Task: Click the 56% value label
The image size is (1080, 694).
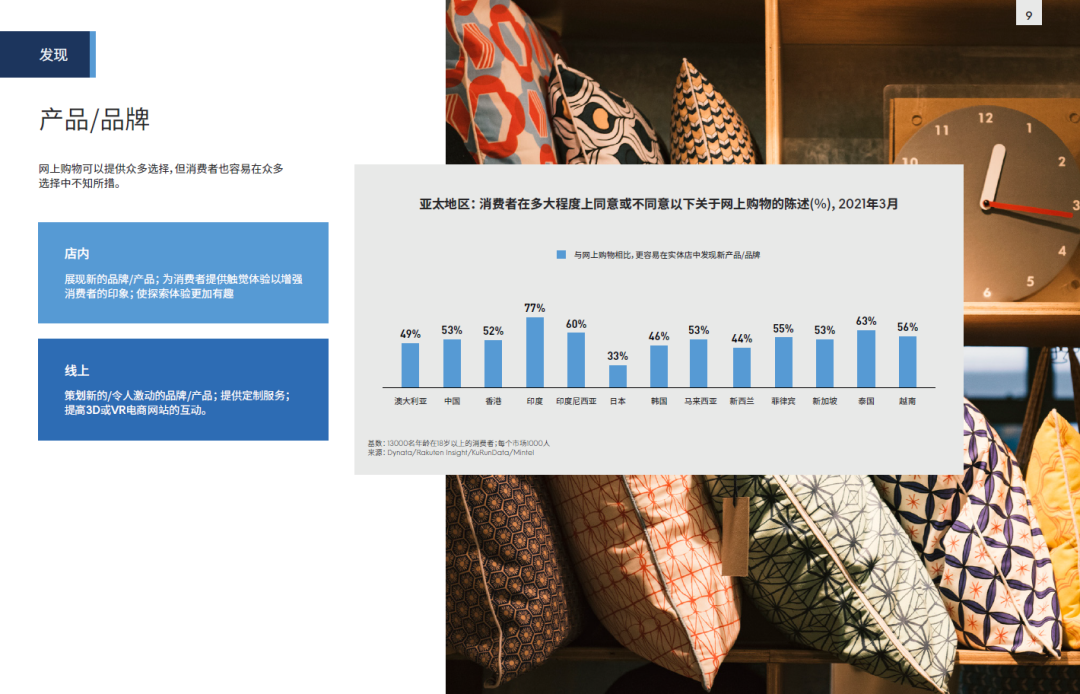Action: 908,327
